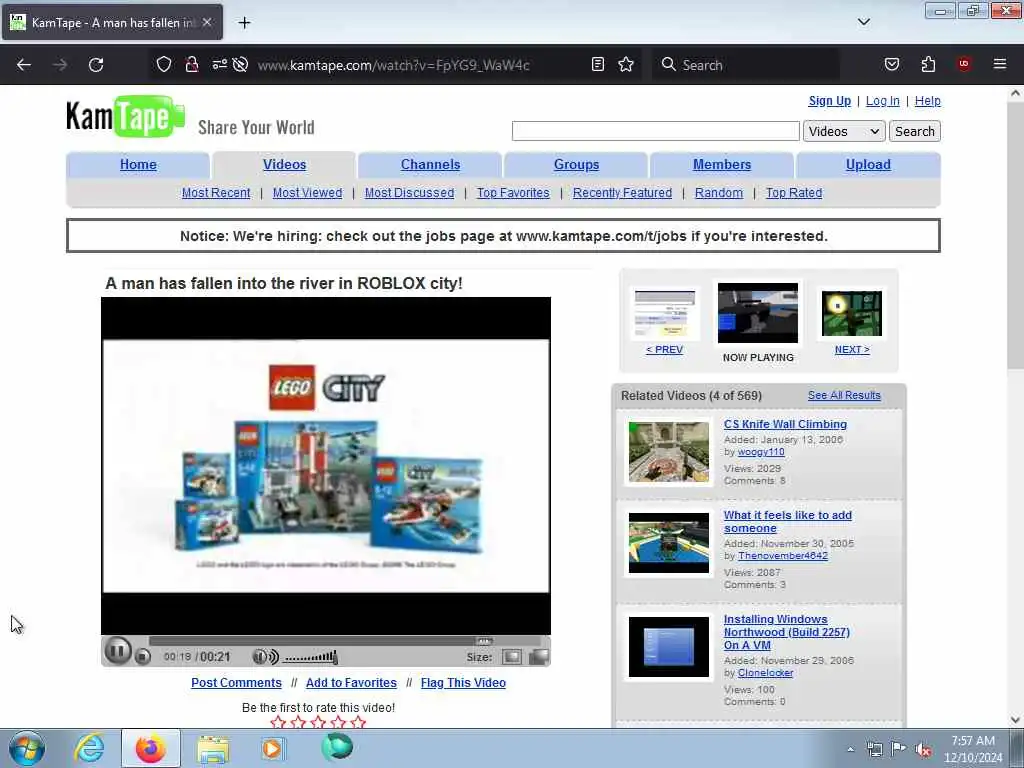Screen dimensions: 1024x768
Task: Open the Home tab
Action: coord(138,165)
